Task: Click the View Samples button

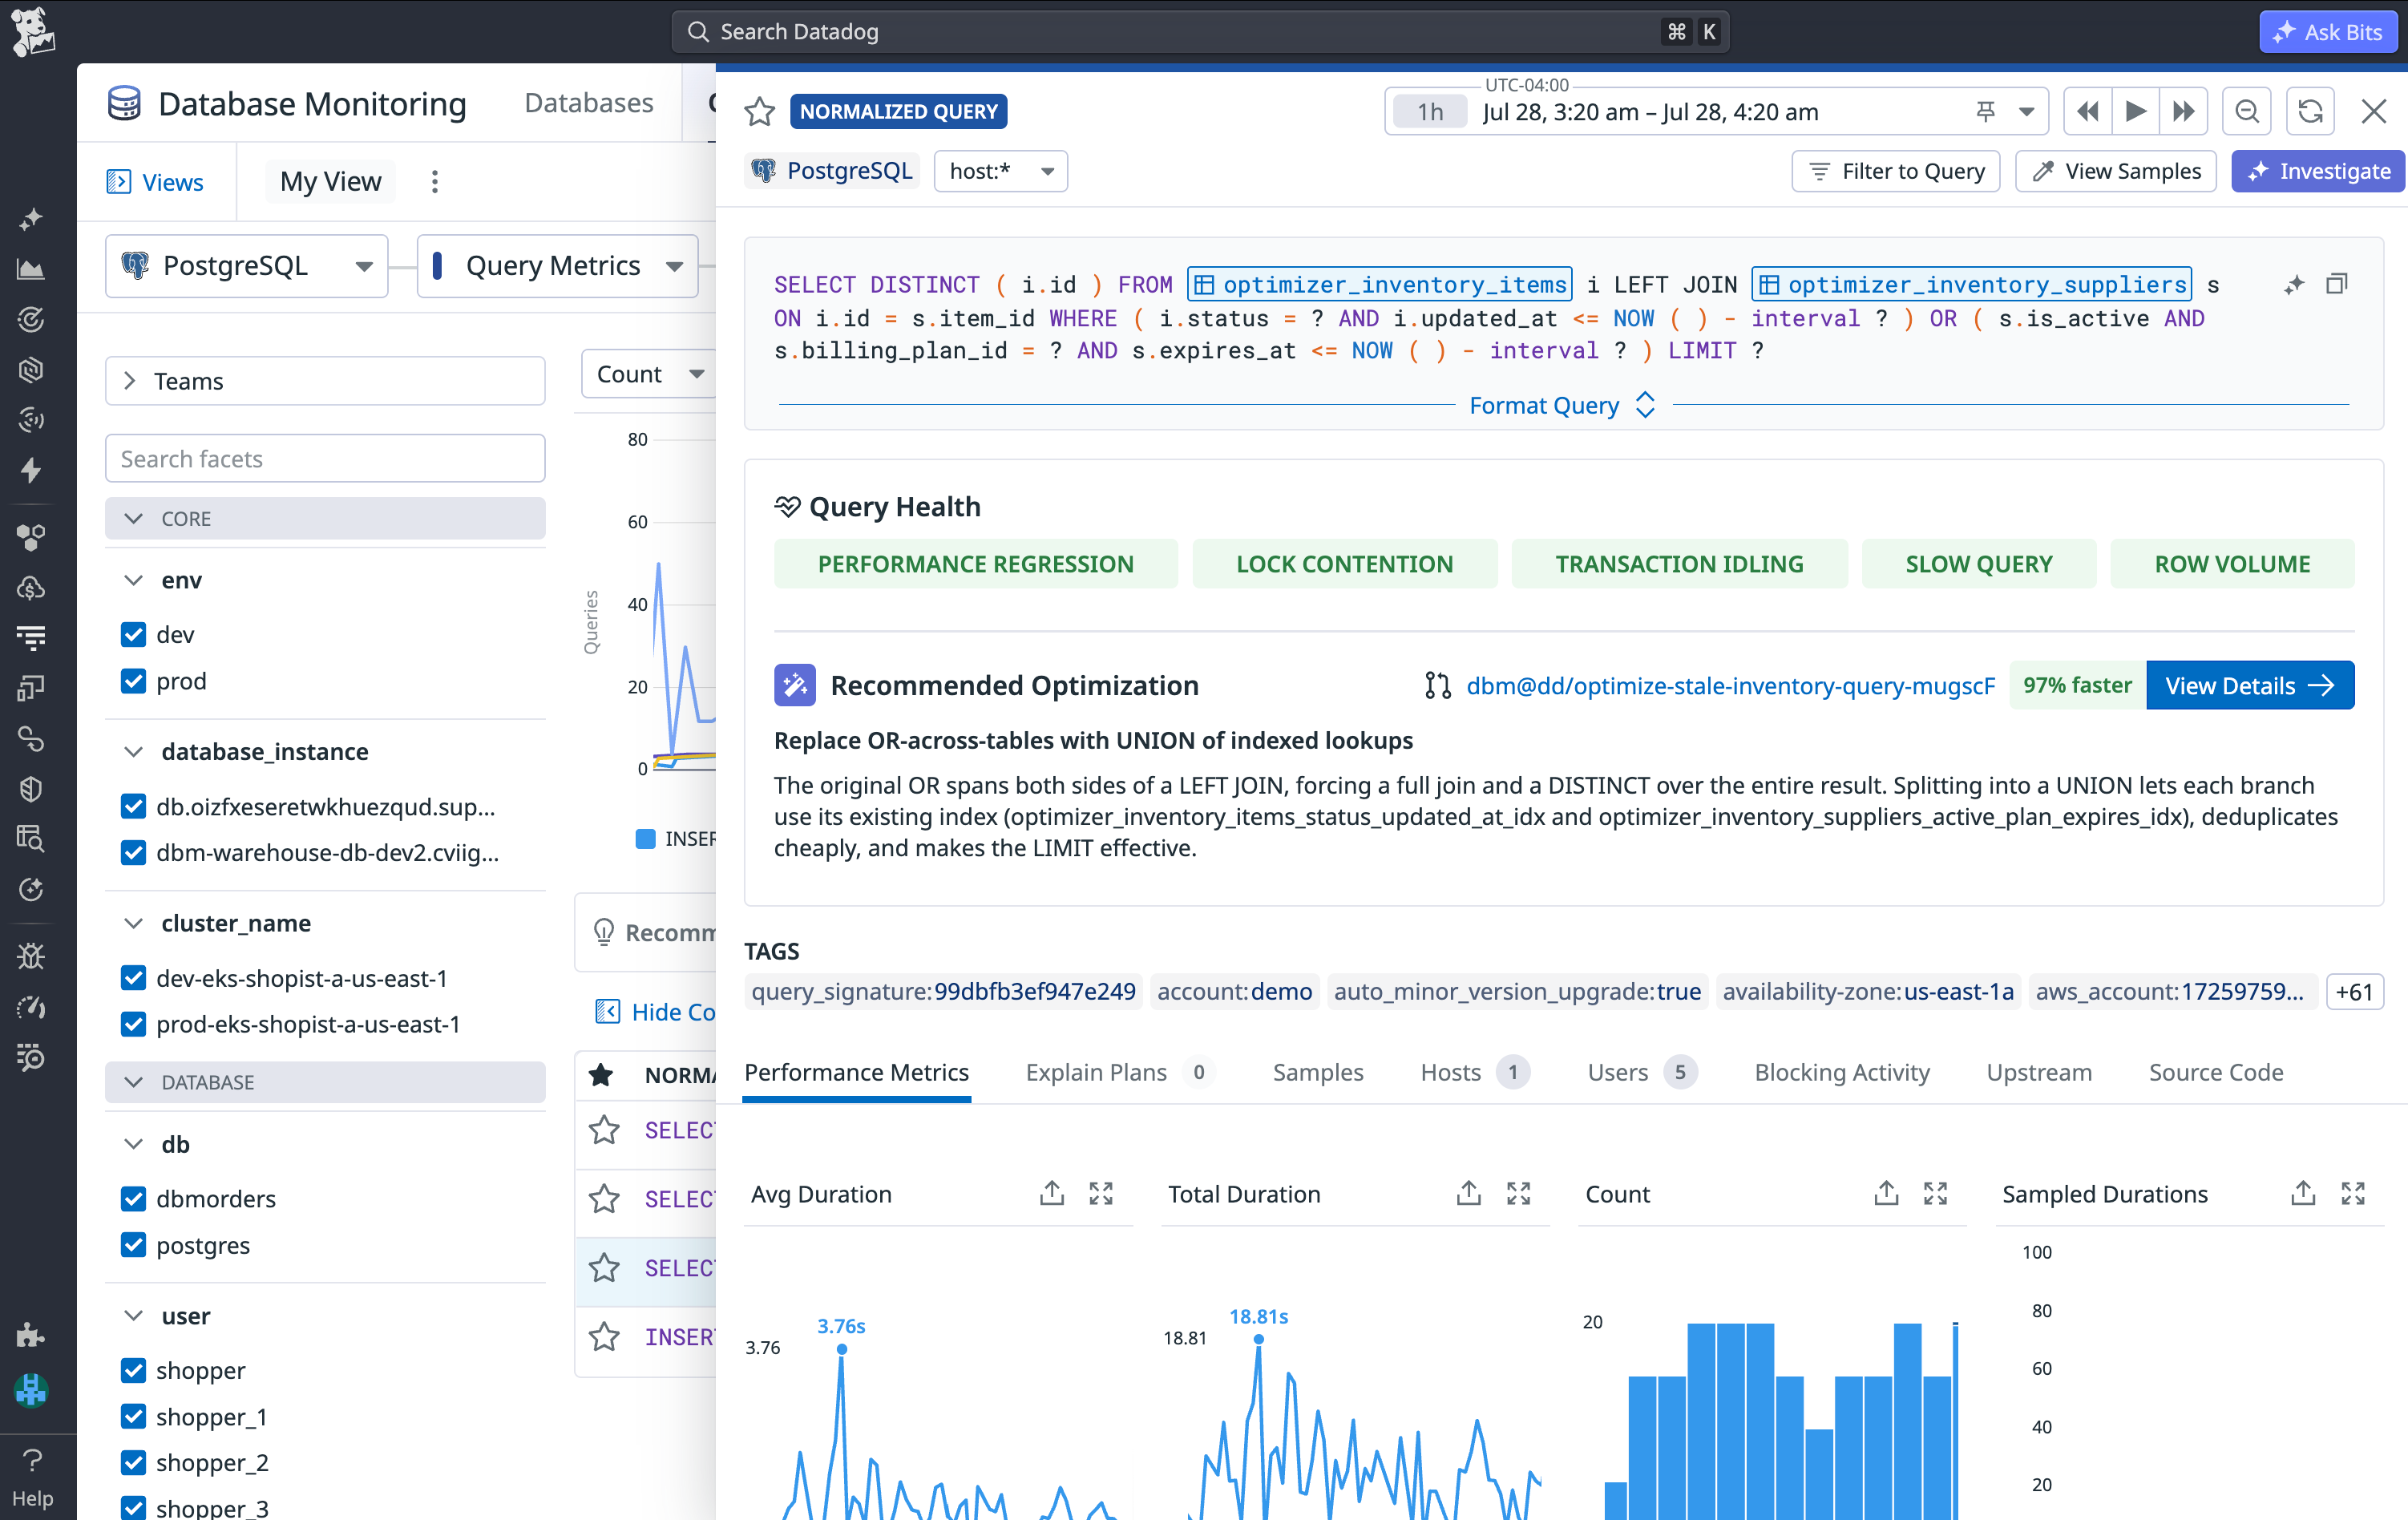Action: pyautogui.click(x=2116, y=171)
